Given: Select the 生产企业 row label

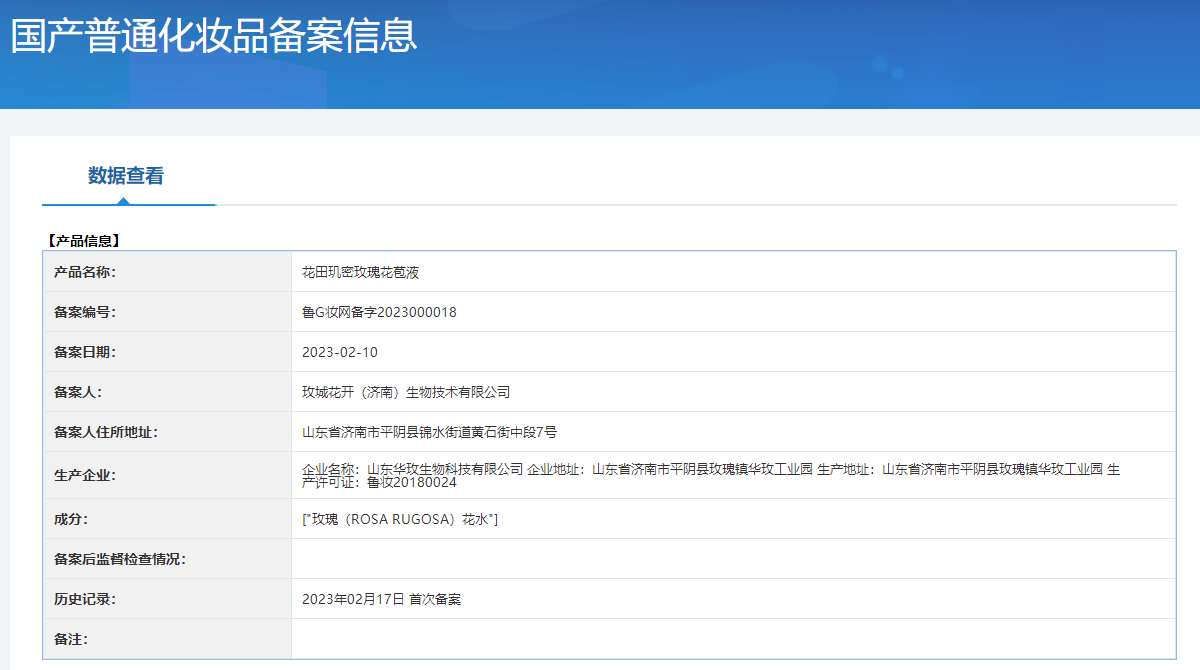Looking at the screenshot, I should (x=85, y=475).
